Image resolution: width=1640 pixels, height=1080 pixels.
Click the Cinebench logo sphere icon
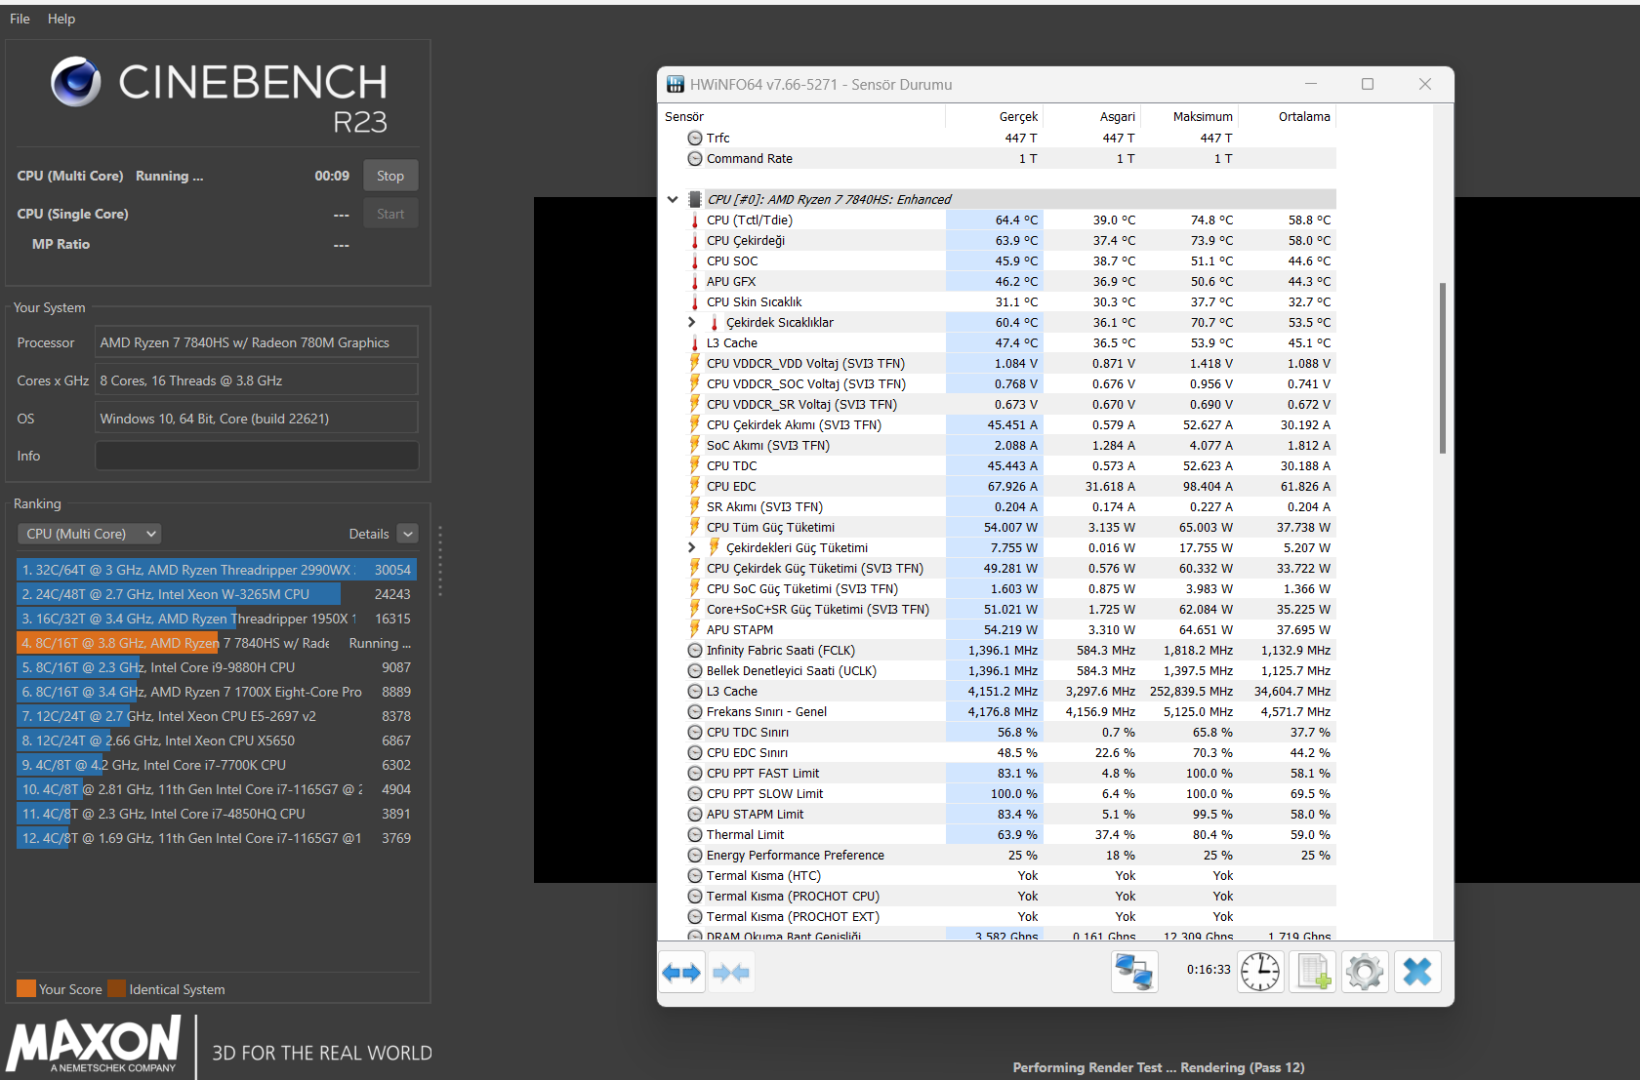[x=76, y=81]
